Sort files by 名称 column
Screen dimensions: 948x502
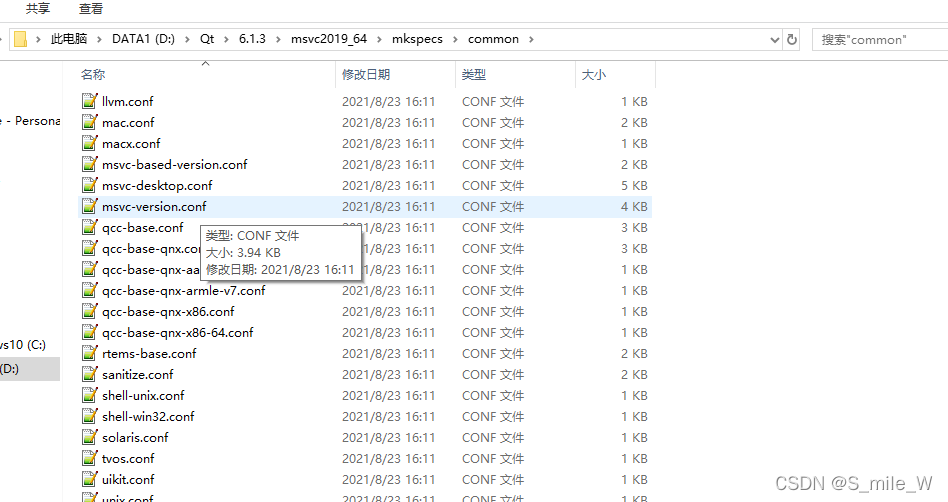pyautogui.click(x=93, y=74)
